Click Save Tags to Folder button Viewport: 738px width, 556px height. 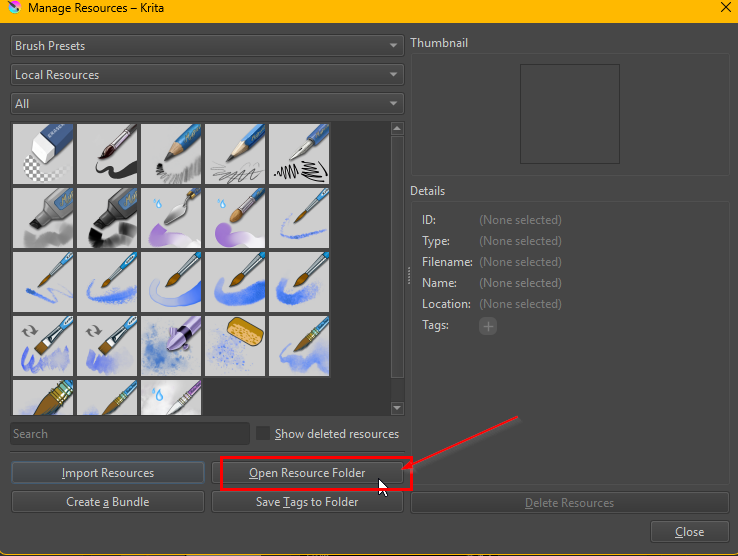coord(307,502)
